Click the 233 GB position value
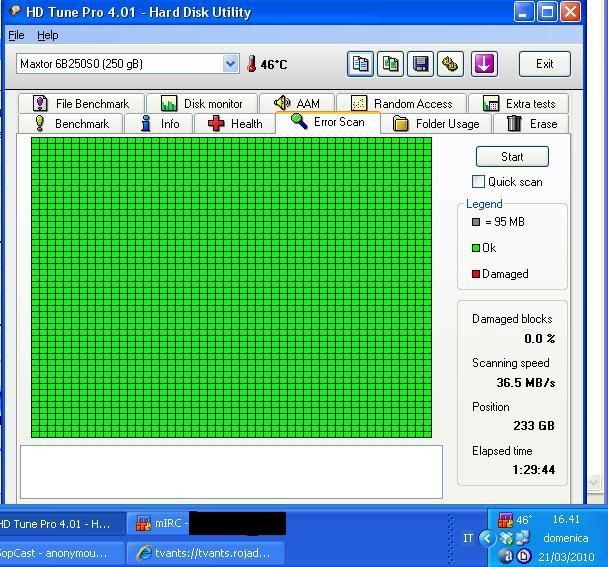The width and height of the screenshot is (608, 567). [534, 425]
